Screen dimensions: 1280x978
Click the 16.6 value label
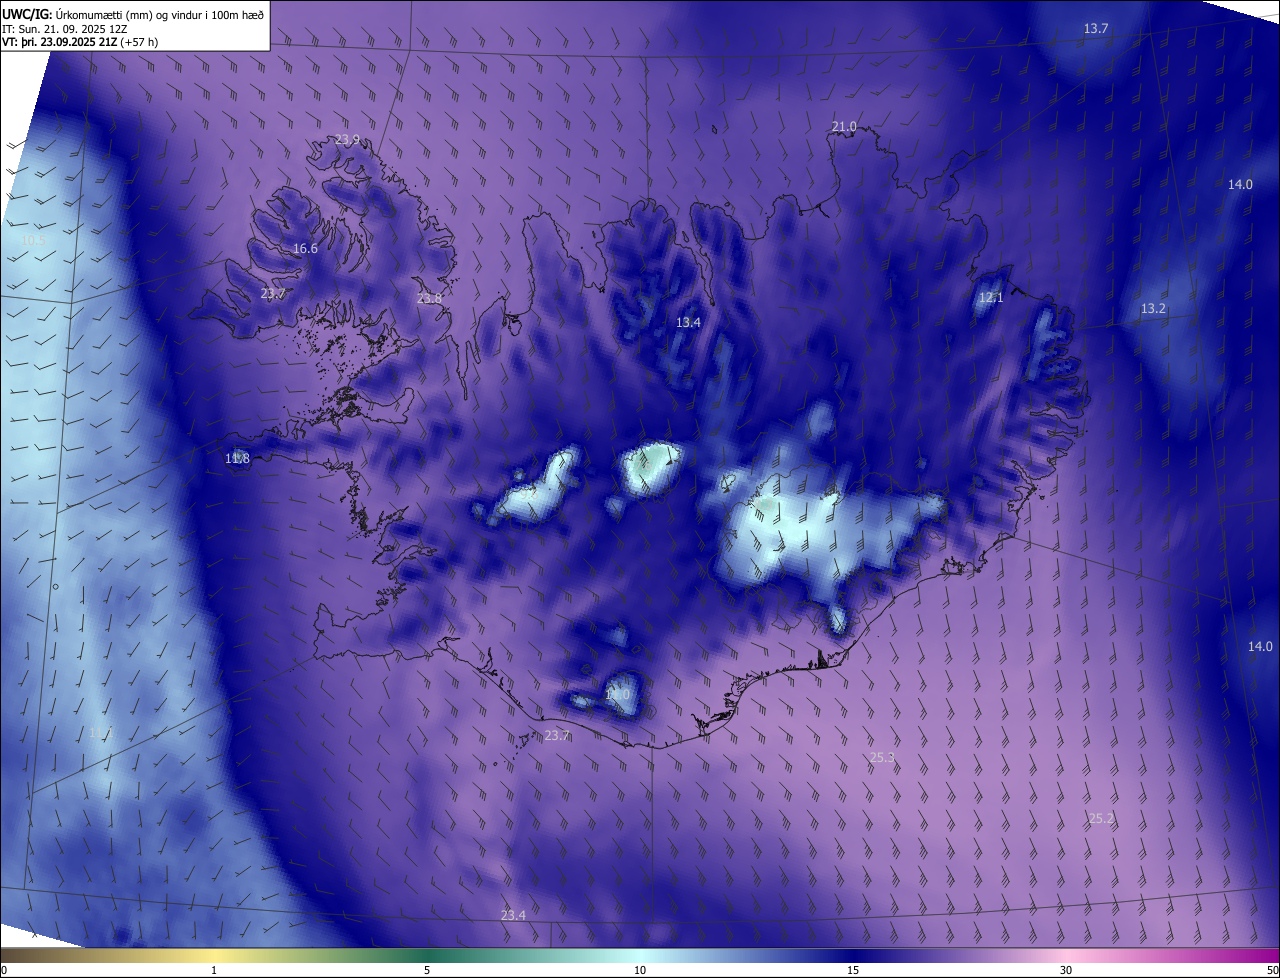pos(305,249)
